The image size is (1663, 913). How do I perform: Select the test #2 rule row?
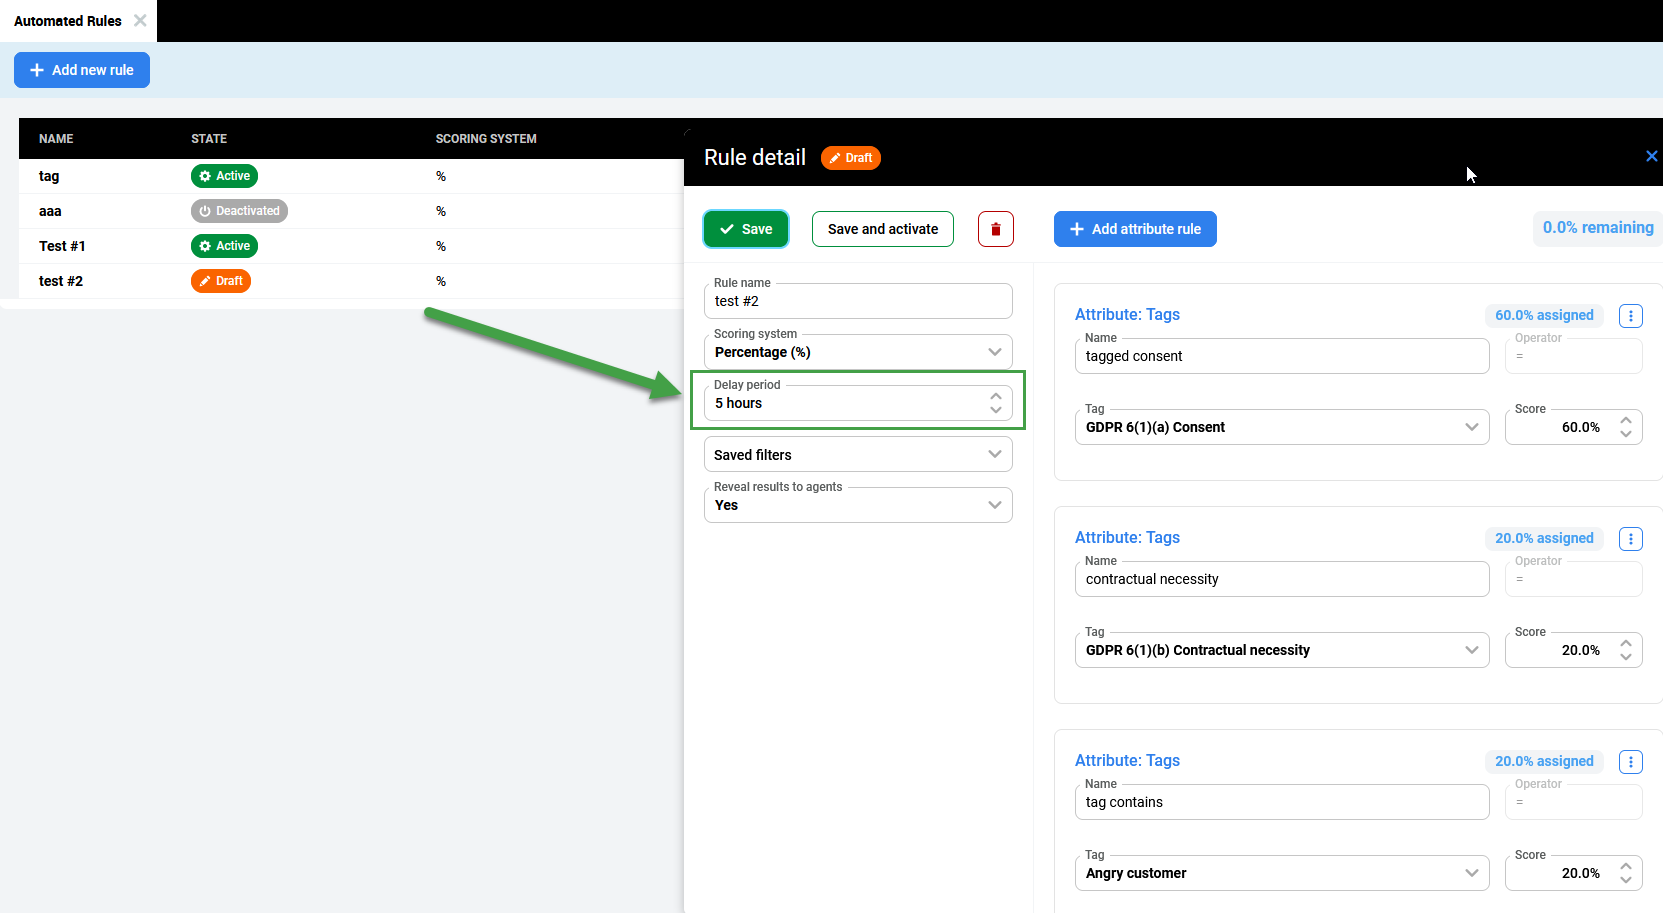pos(61,281)
